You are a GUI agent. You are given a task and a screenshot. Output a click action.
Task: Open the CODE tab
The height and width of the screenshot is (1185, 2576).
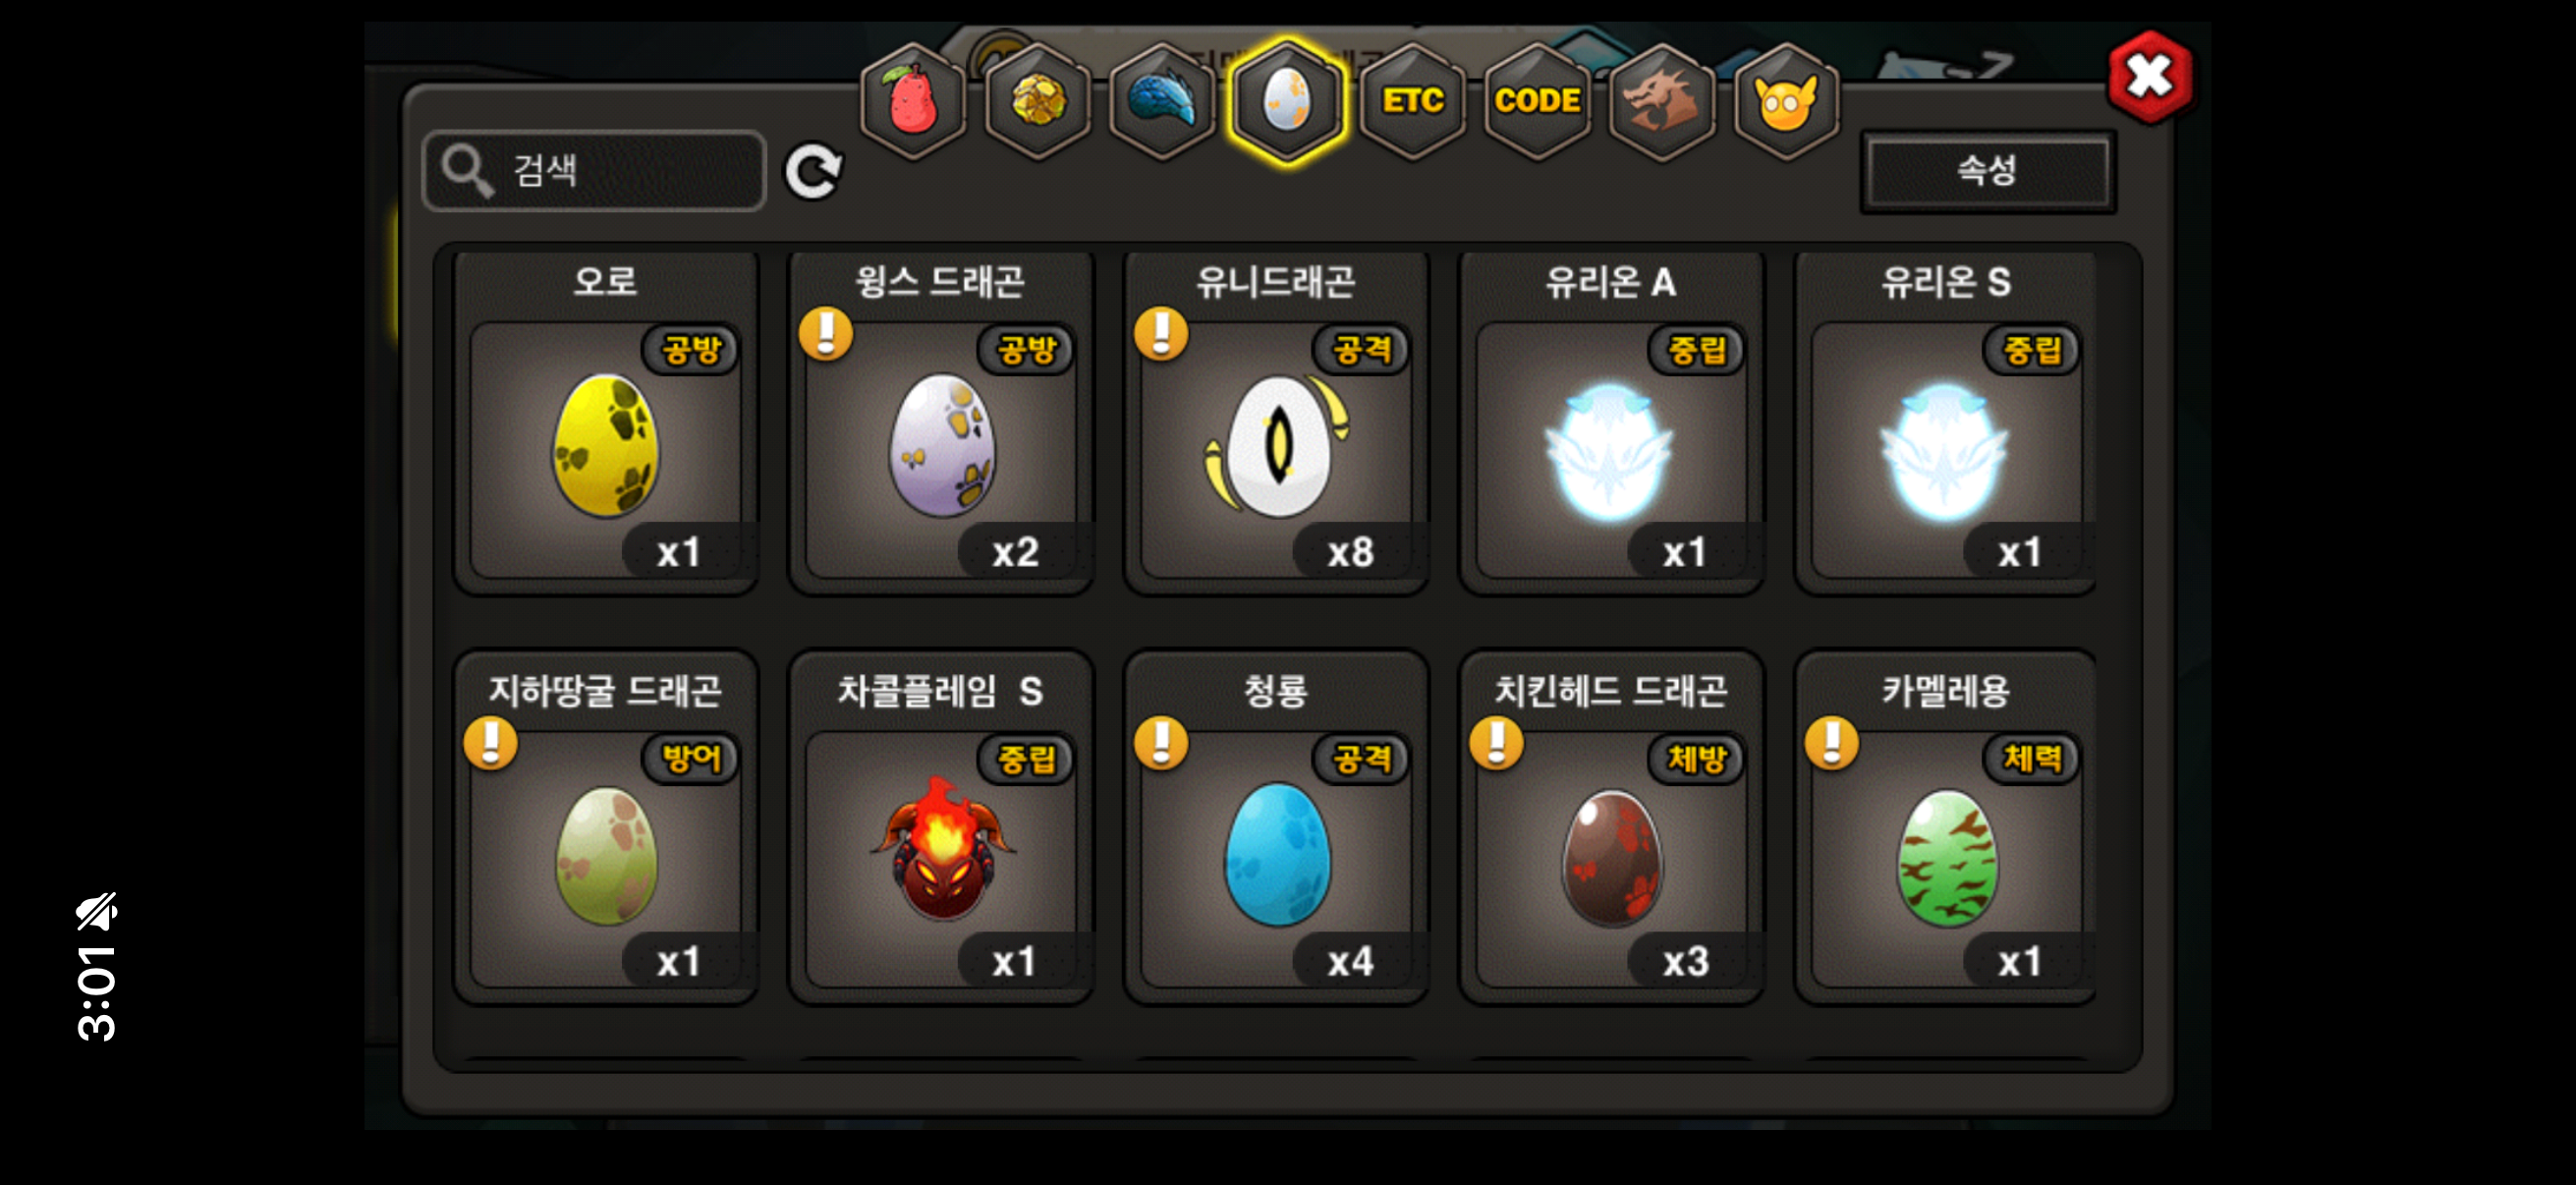point(1537,101)
